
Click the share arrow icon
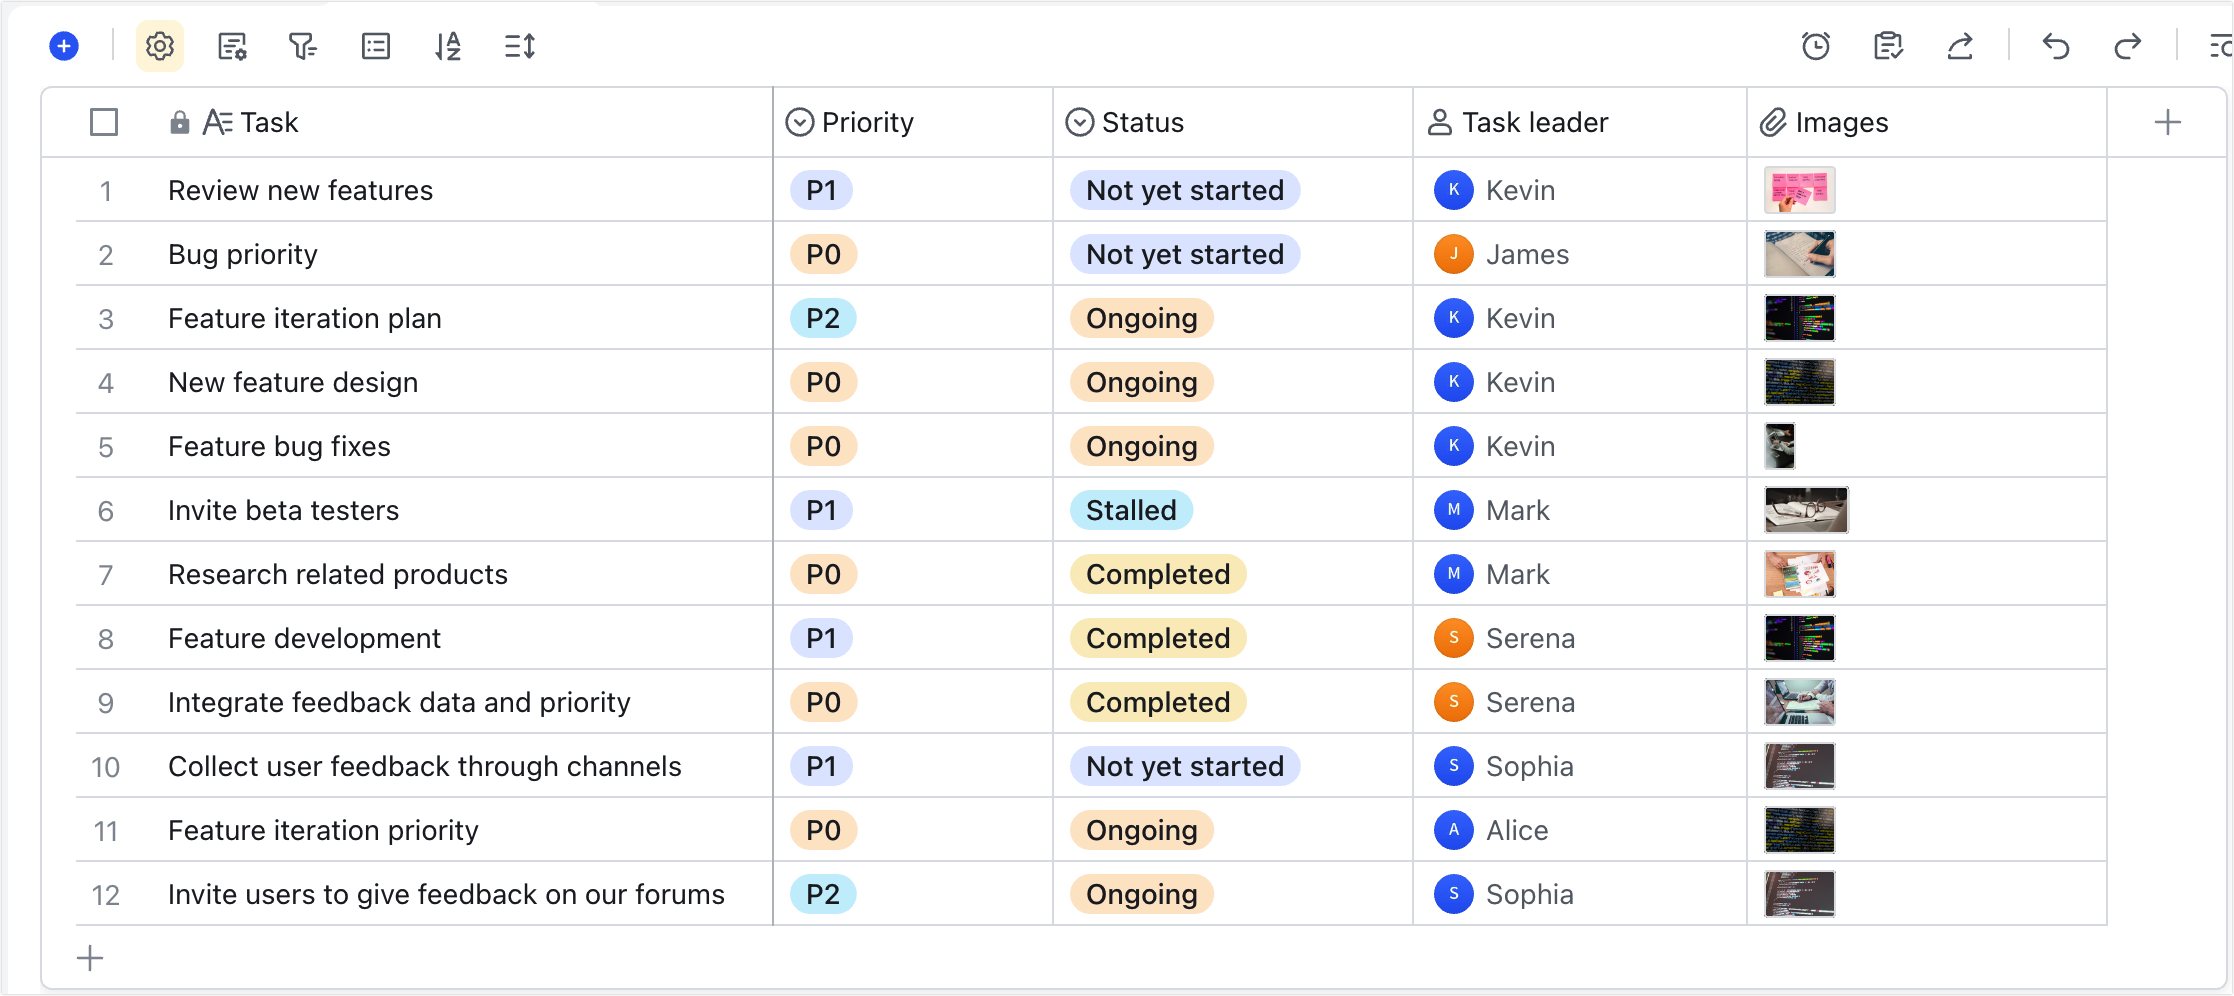coord(1960,46)
